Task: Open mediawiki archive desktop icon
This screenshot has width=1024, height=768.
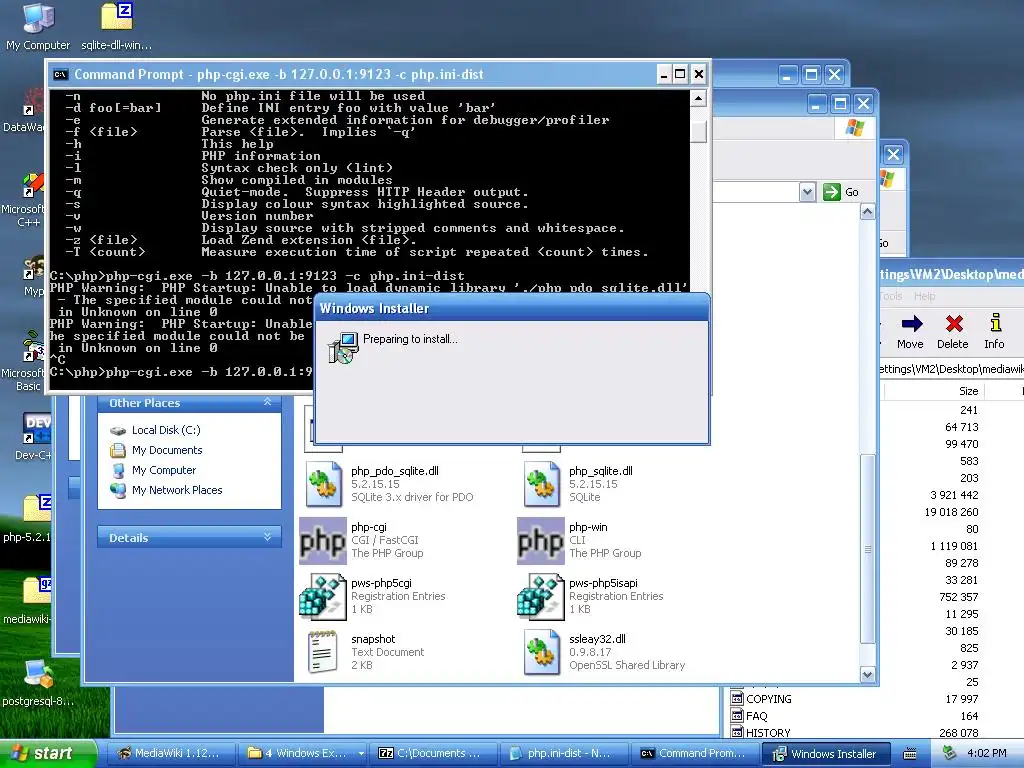Action: point(37,591)
